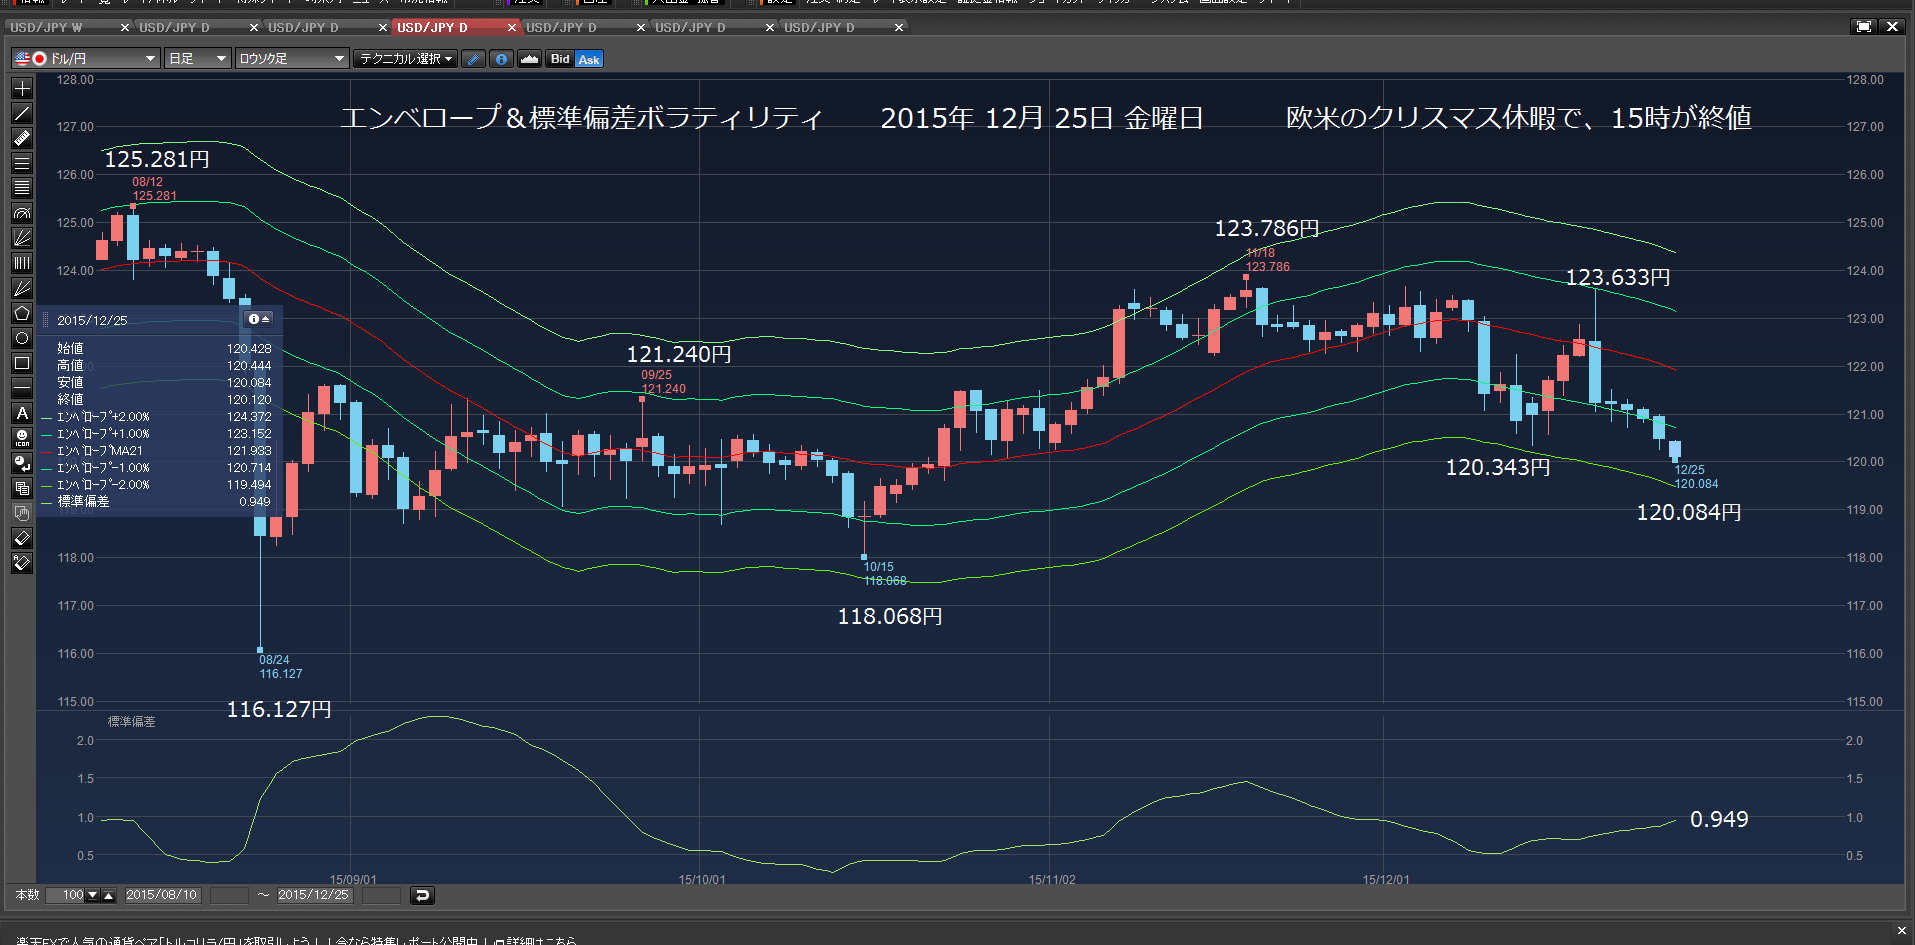Select the rectangle shape tool
The image size is (1915, 945).
22,363
